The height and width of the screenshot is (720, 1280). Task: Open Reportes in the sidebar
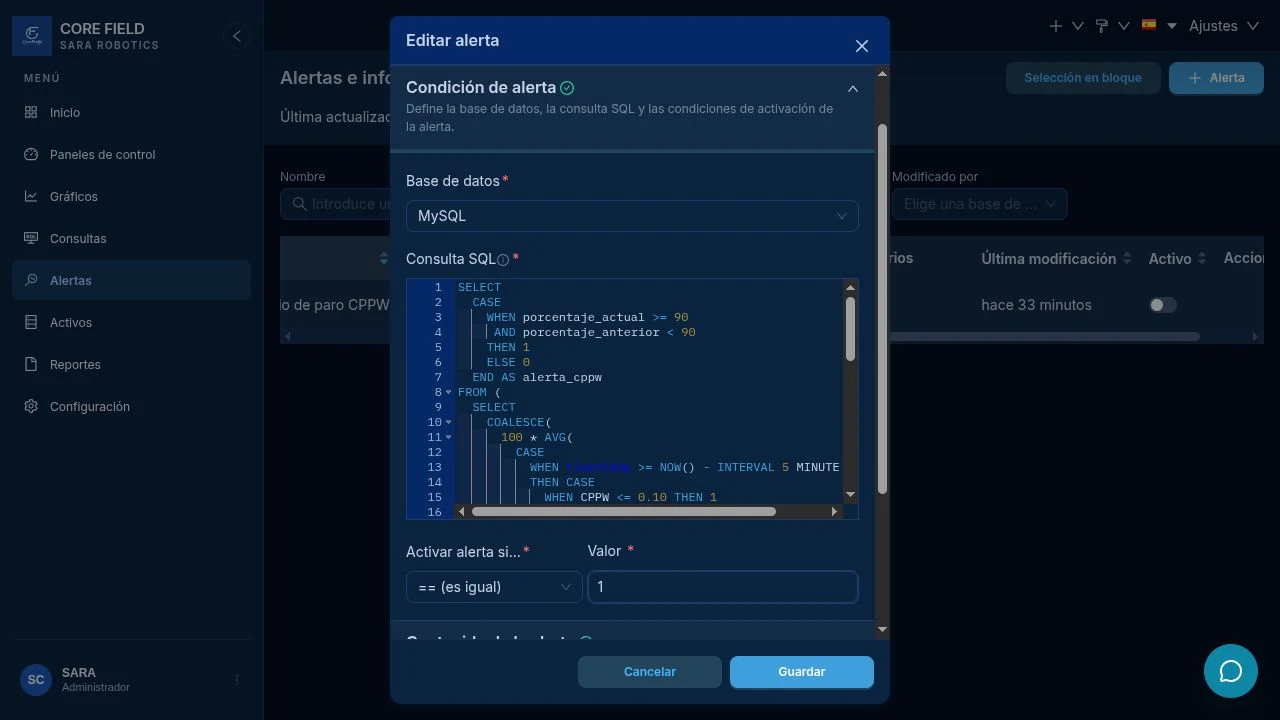pos(131,364)
